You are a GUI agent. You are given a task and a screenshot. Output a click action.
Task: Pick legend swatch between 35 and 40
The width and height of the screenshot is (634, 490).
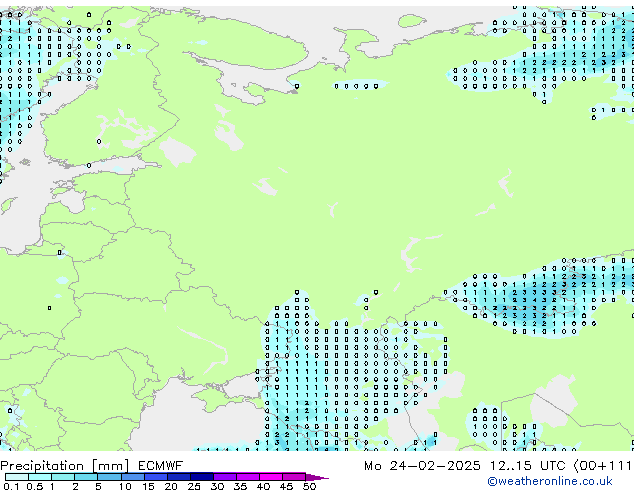[248, 477]
